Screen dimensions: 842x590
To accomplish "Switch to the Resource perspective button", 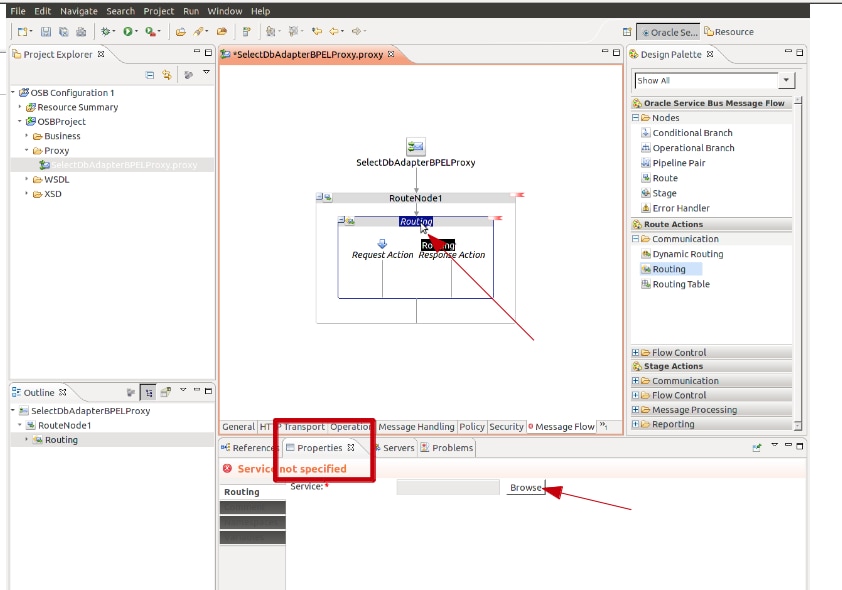I will coord(729,32).
